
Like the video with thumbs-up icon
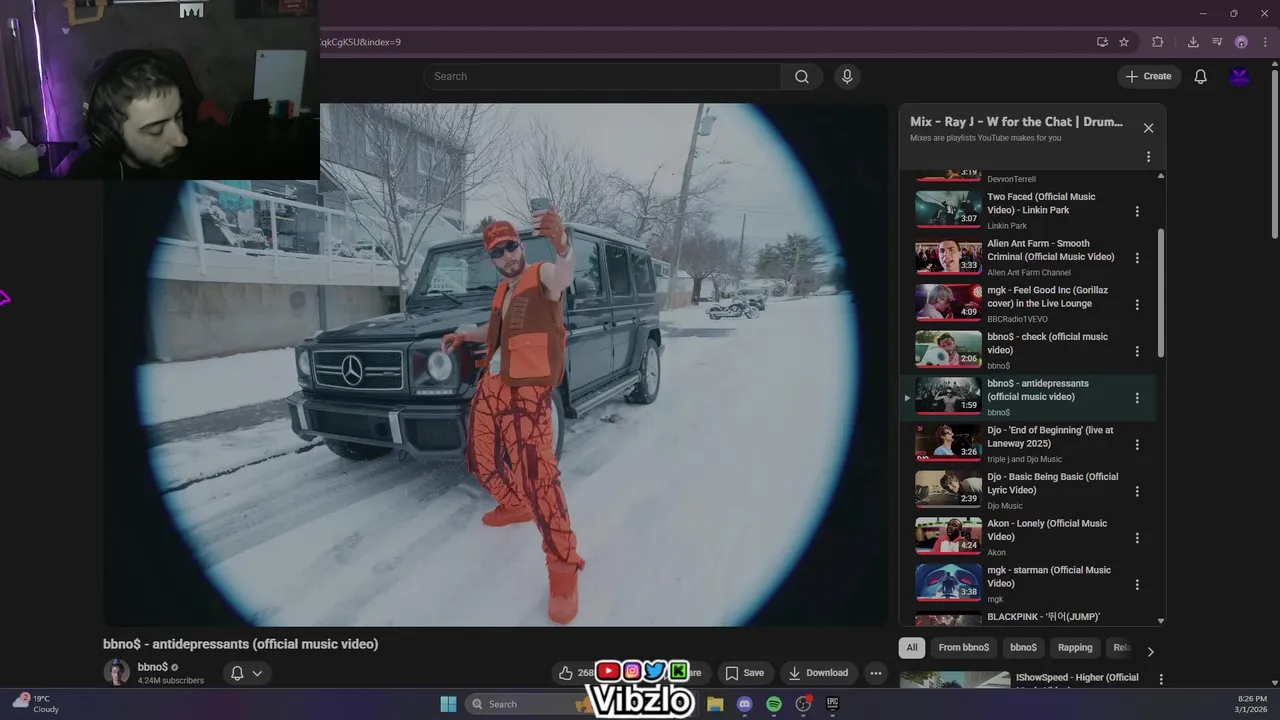click(566, 673)
